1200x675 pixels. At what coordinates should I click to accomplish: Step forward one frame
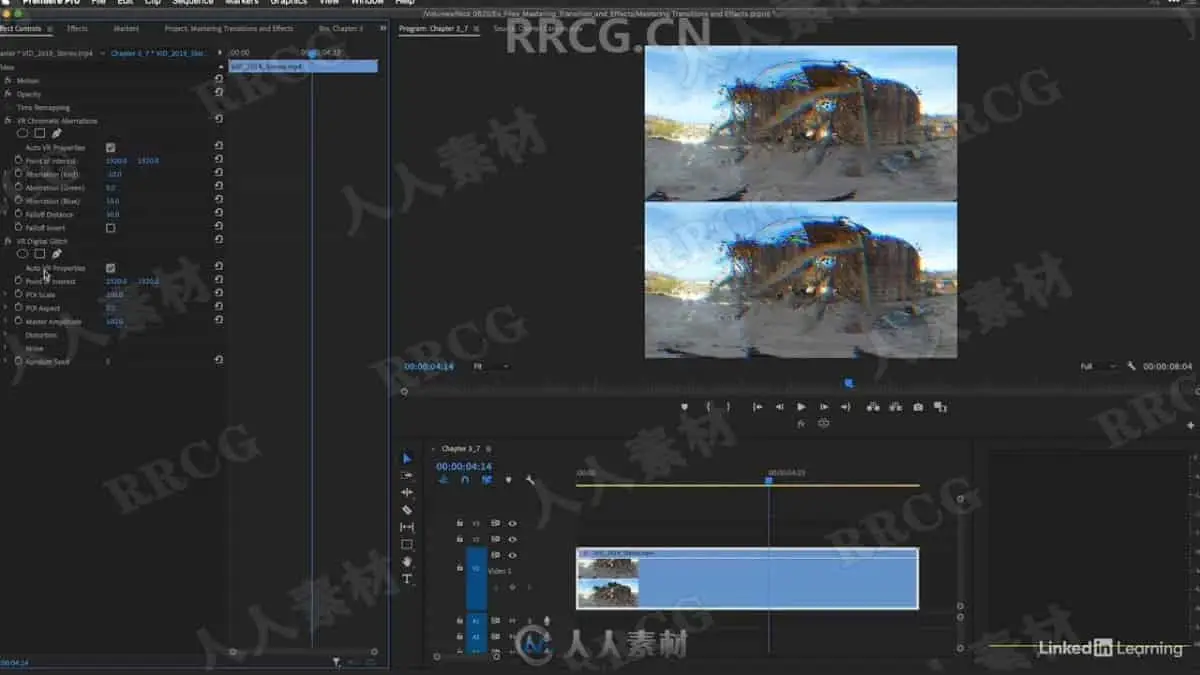(x=824, y=407)
